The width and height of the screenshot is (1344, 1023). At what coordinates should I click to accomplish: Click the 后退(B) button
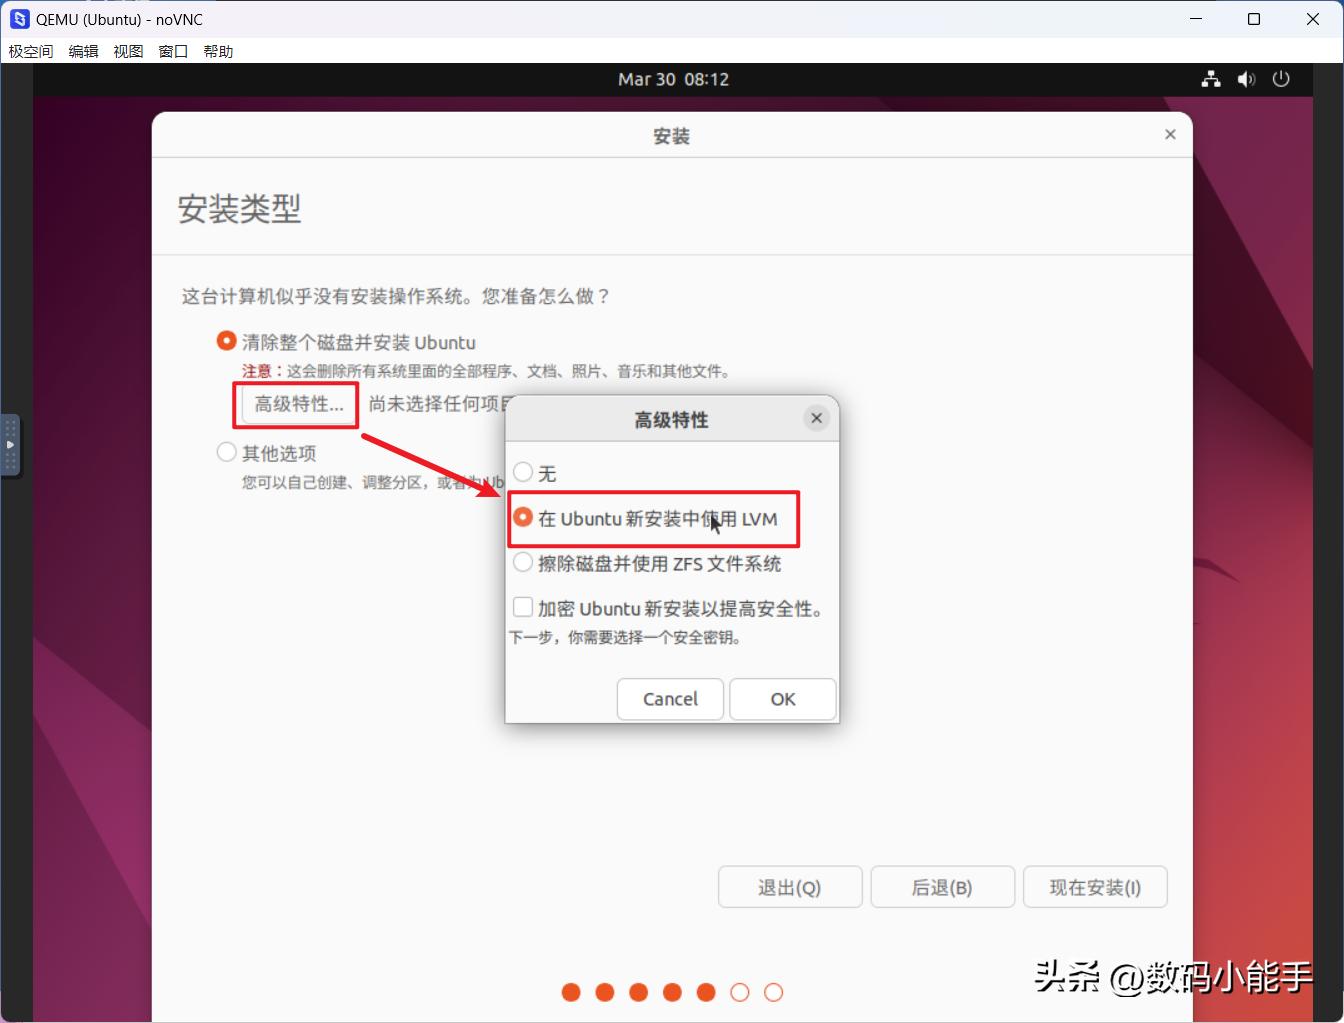tap(942, 887)
